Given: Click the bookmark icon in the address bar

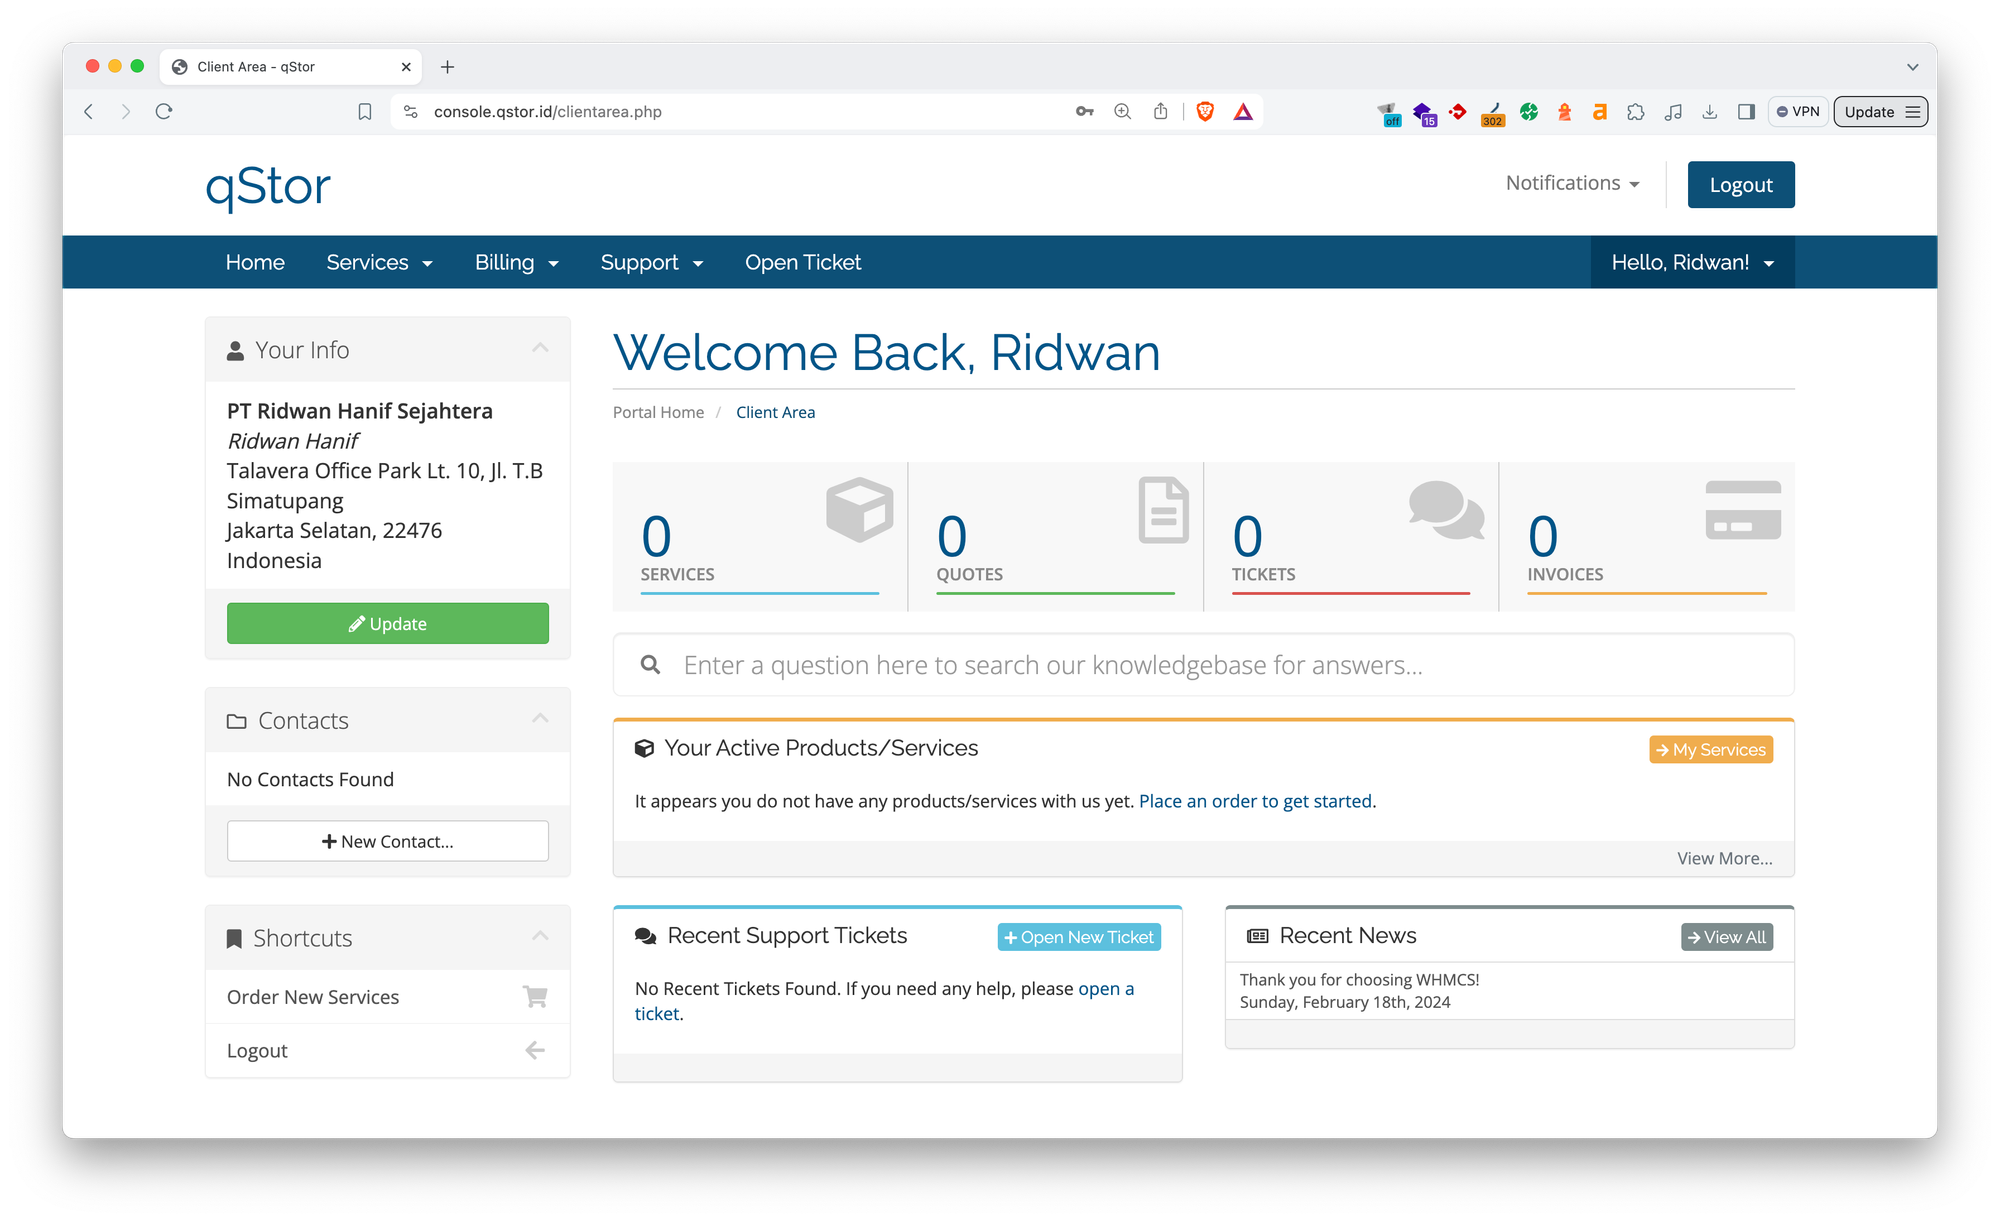Looking at the screenshot, I should (365, 112).
